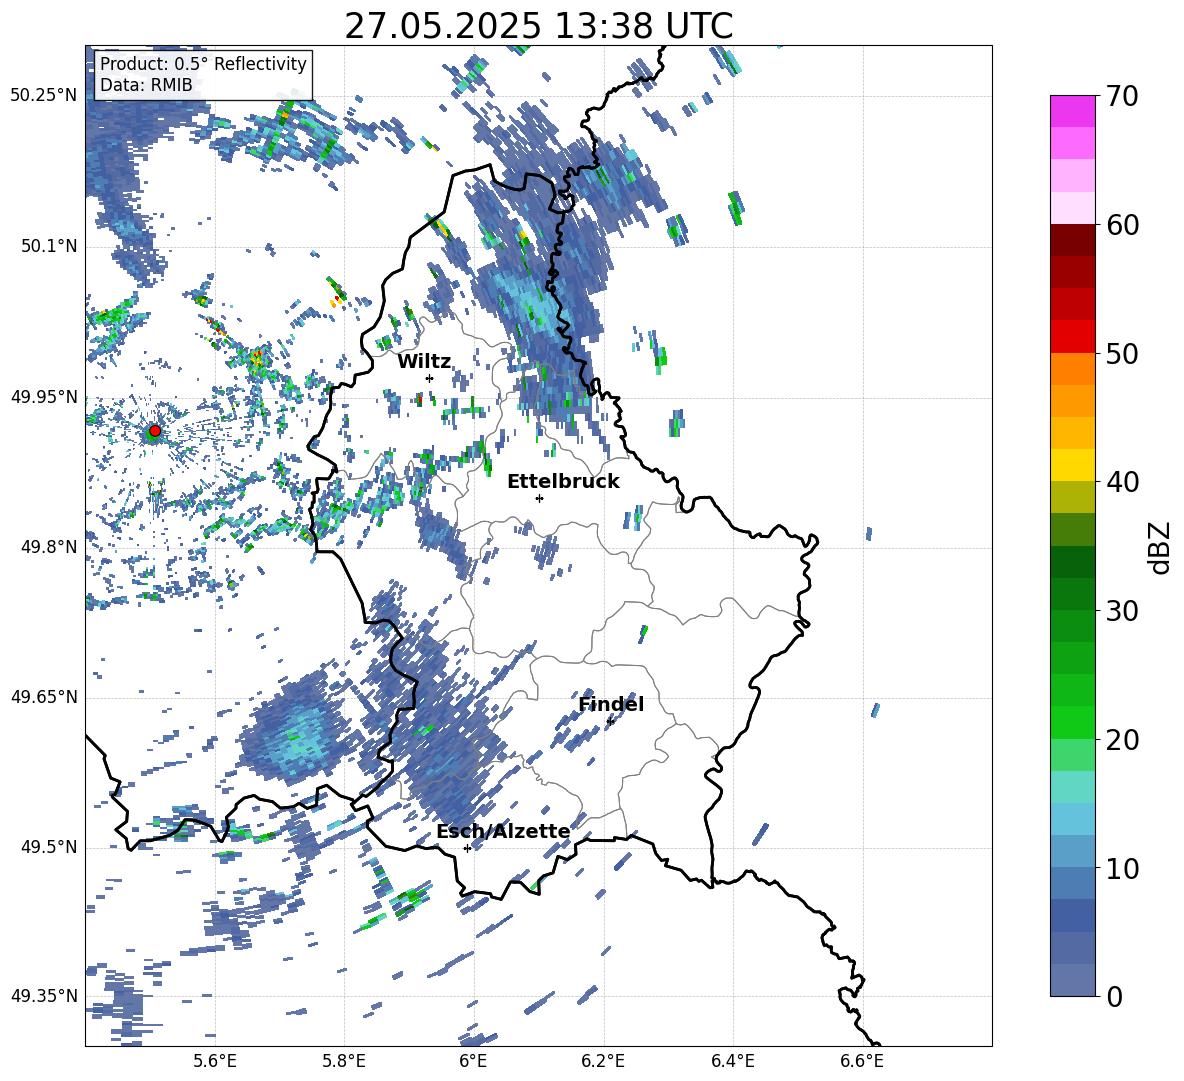
Task: Click the 'Findel' city label
Action: pyautogui.click(x=611, y=704)
